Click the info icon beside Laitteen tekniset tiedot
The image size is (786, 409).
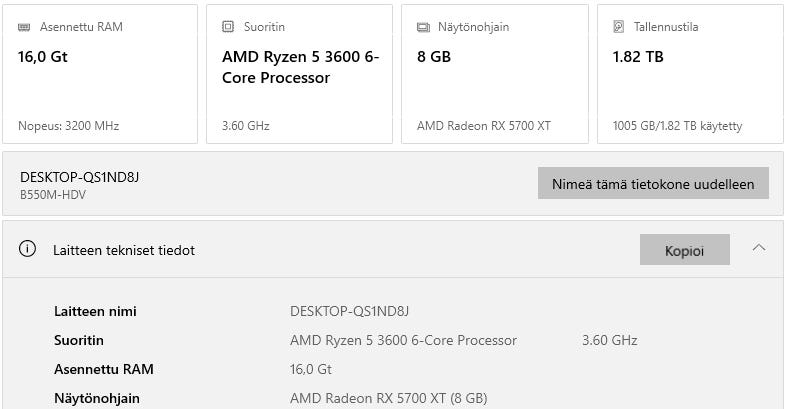[28, 250]
